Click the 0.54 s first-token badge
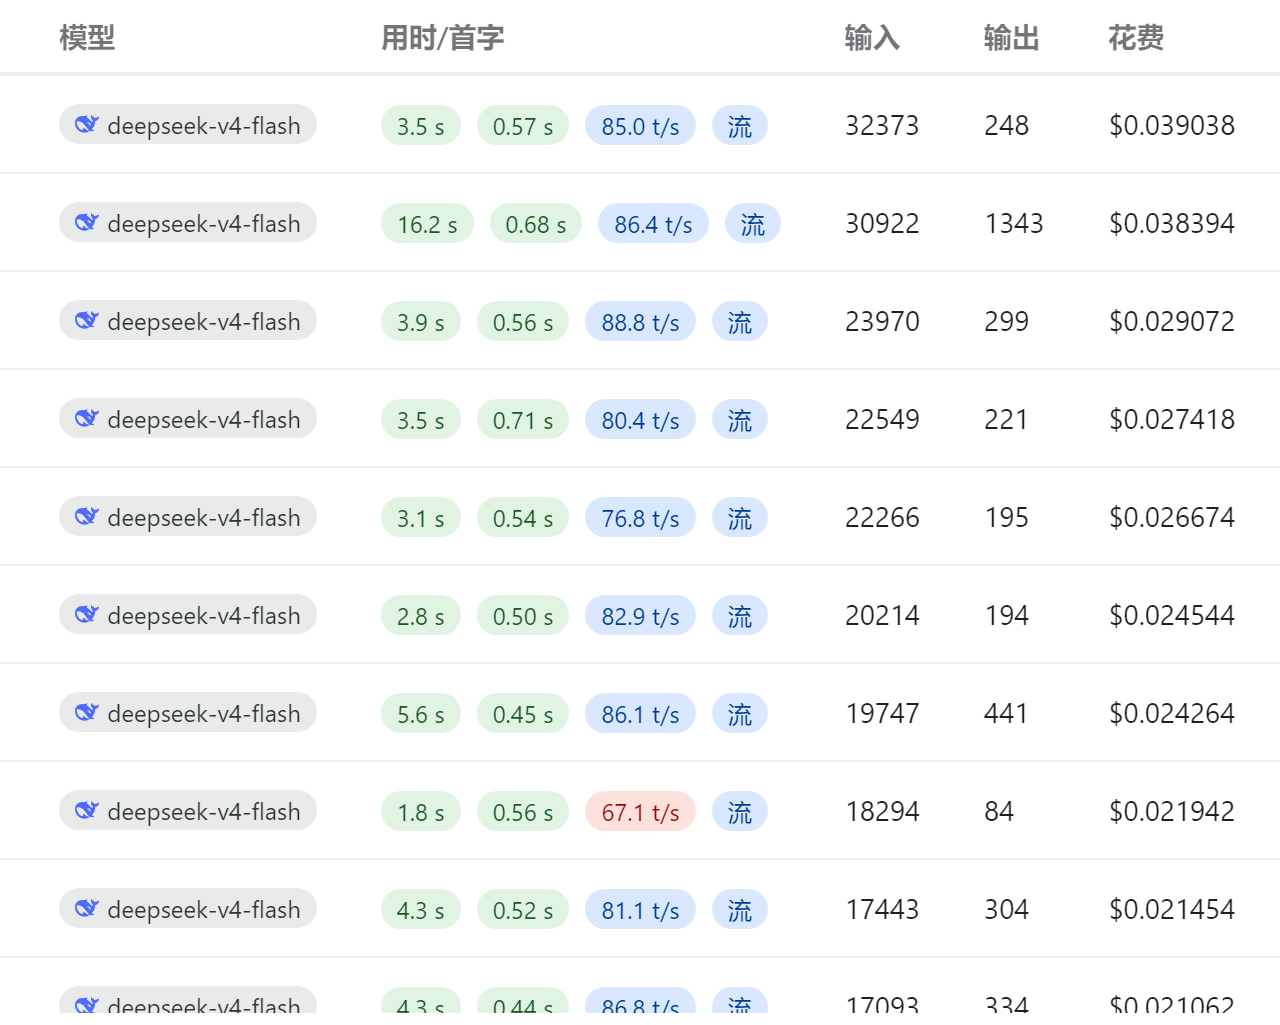The image size is (1280, 1025). [x=523, y=518]
